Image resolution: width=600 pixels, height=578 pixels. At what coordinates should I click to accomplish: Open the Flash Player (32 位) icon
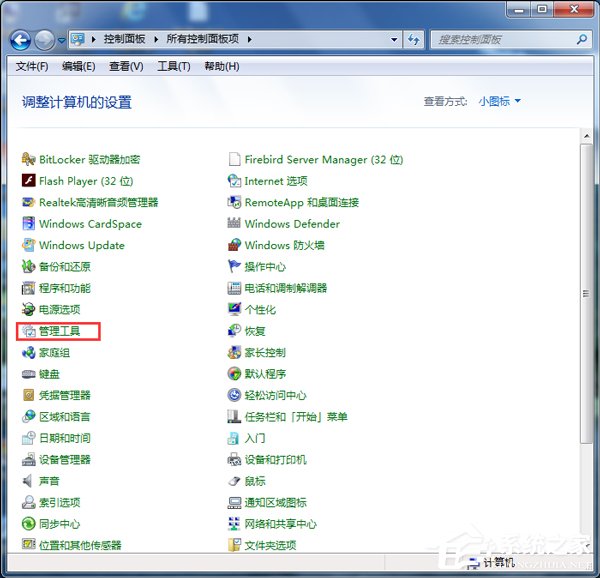click(x=29, y=181)
